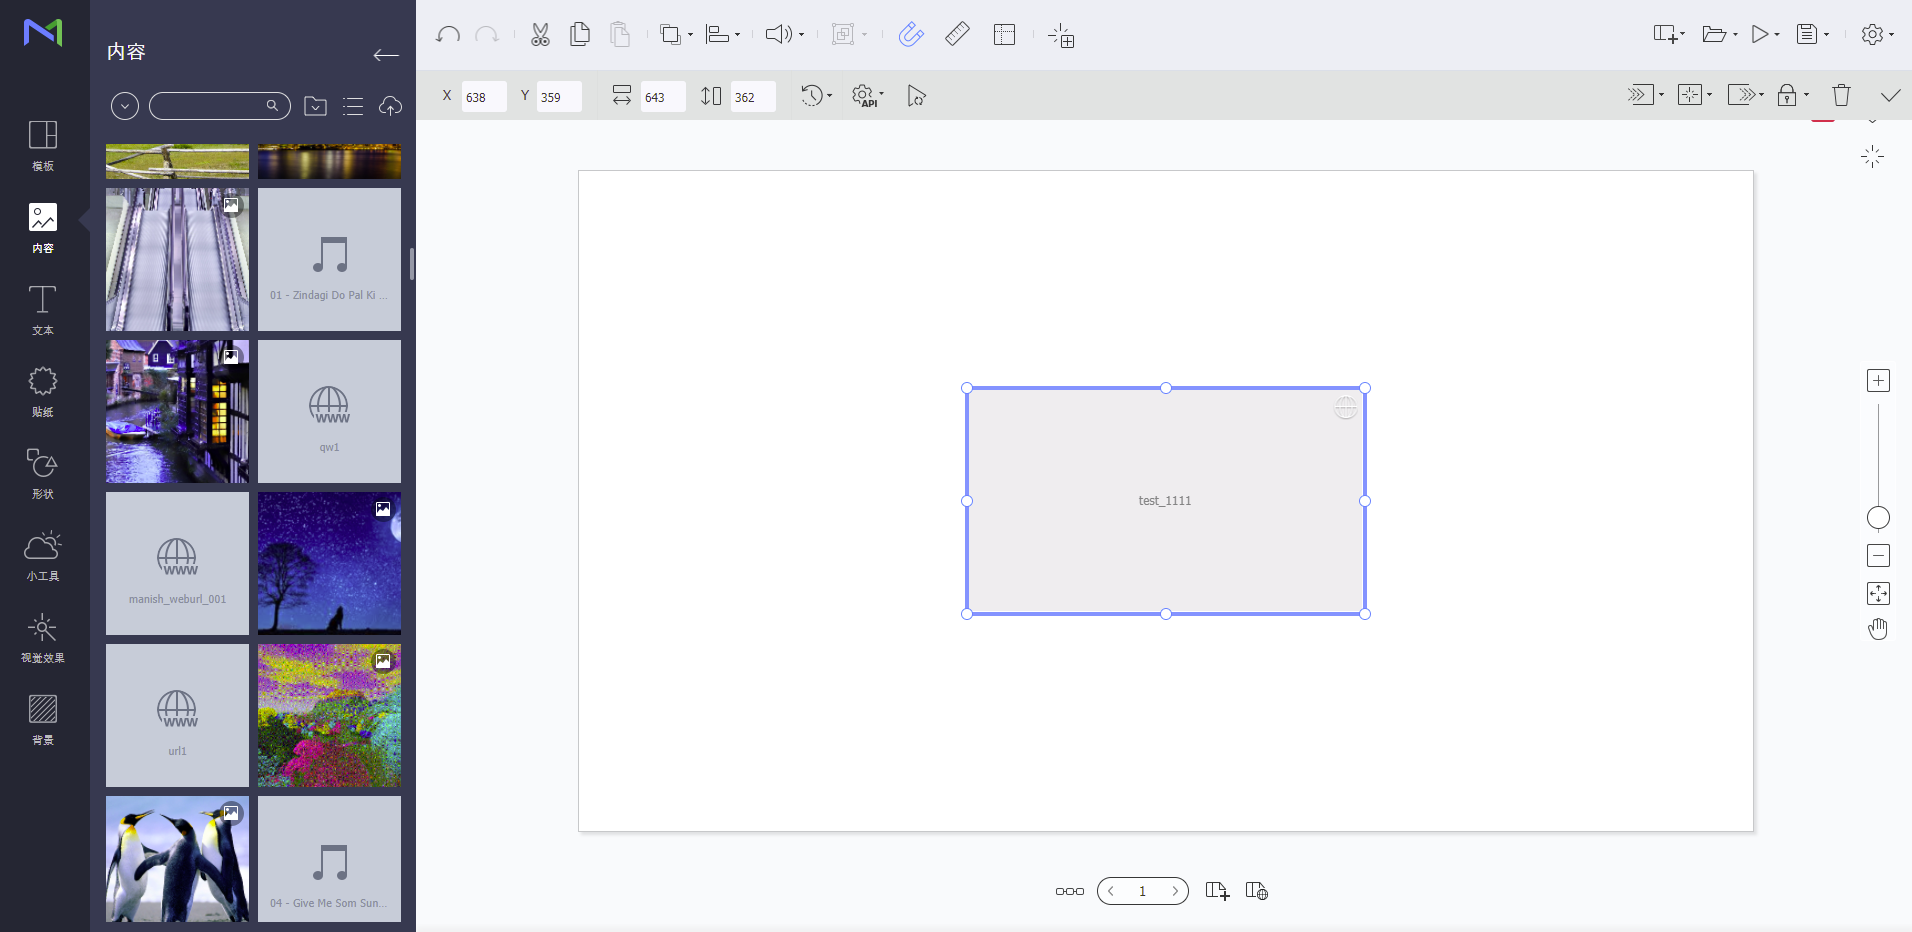Click fit-to-screen icon below zoom slider
Image resolution: width=1912 pixels, height=932 pixels.
(1878, 594)
